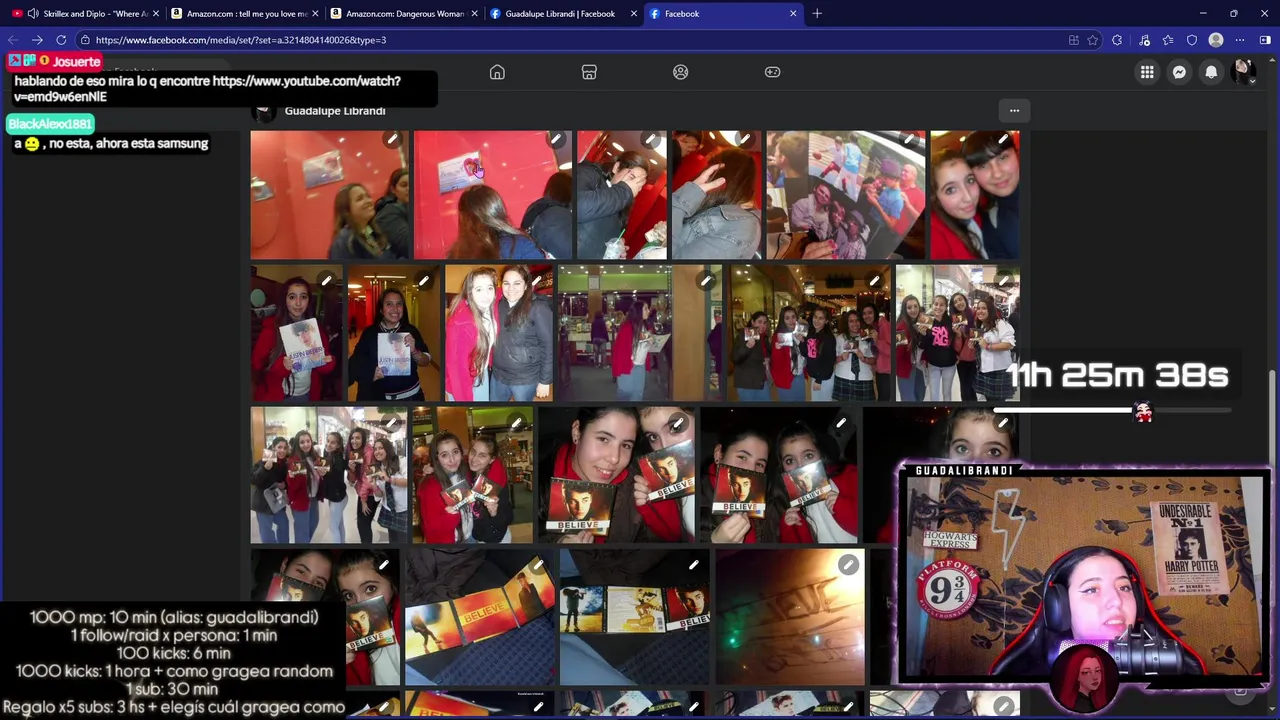This screenshot has height=720, width=1280.
Task: Switch to Amazon Dangerous Woman tab
Action: pos(403,14)
